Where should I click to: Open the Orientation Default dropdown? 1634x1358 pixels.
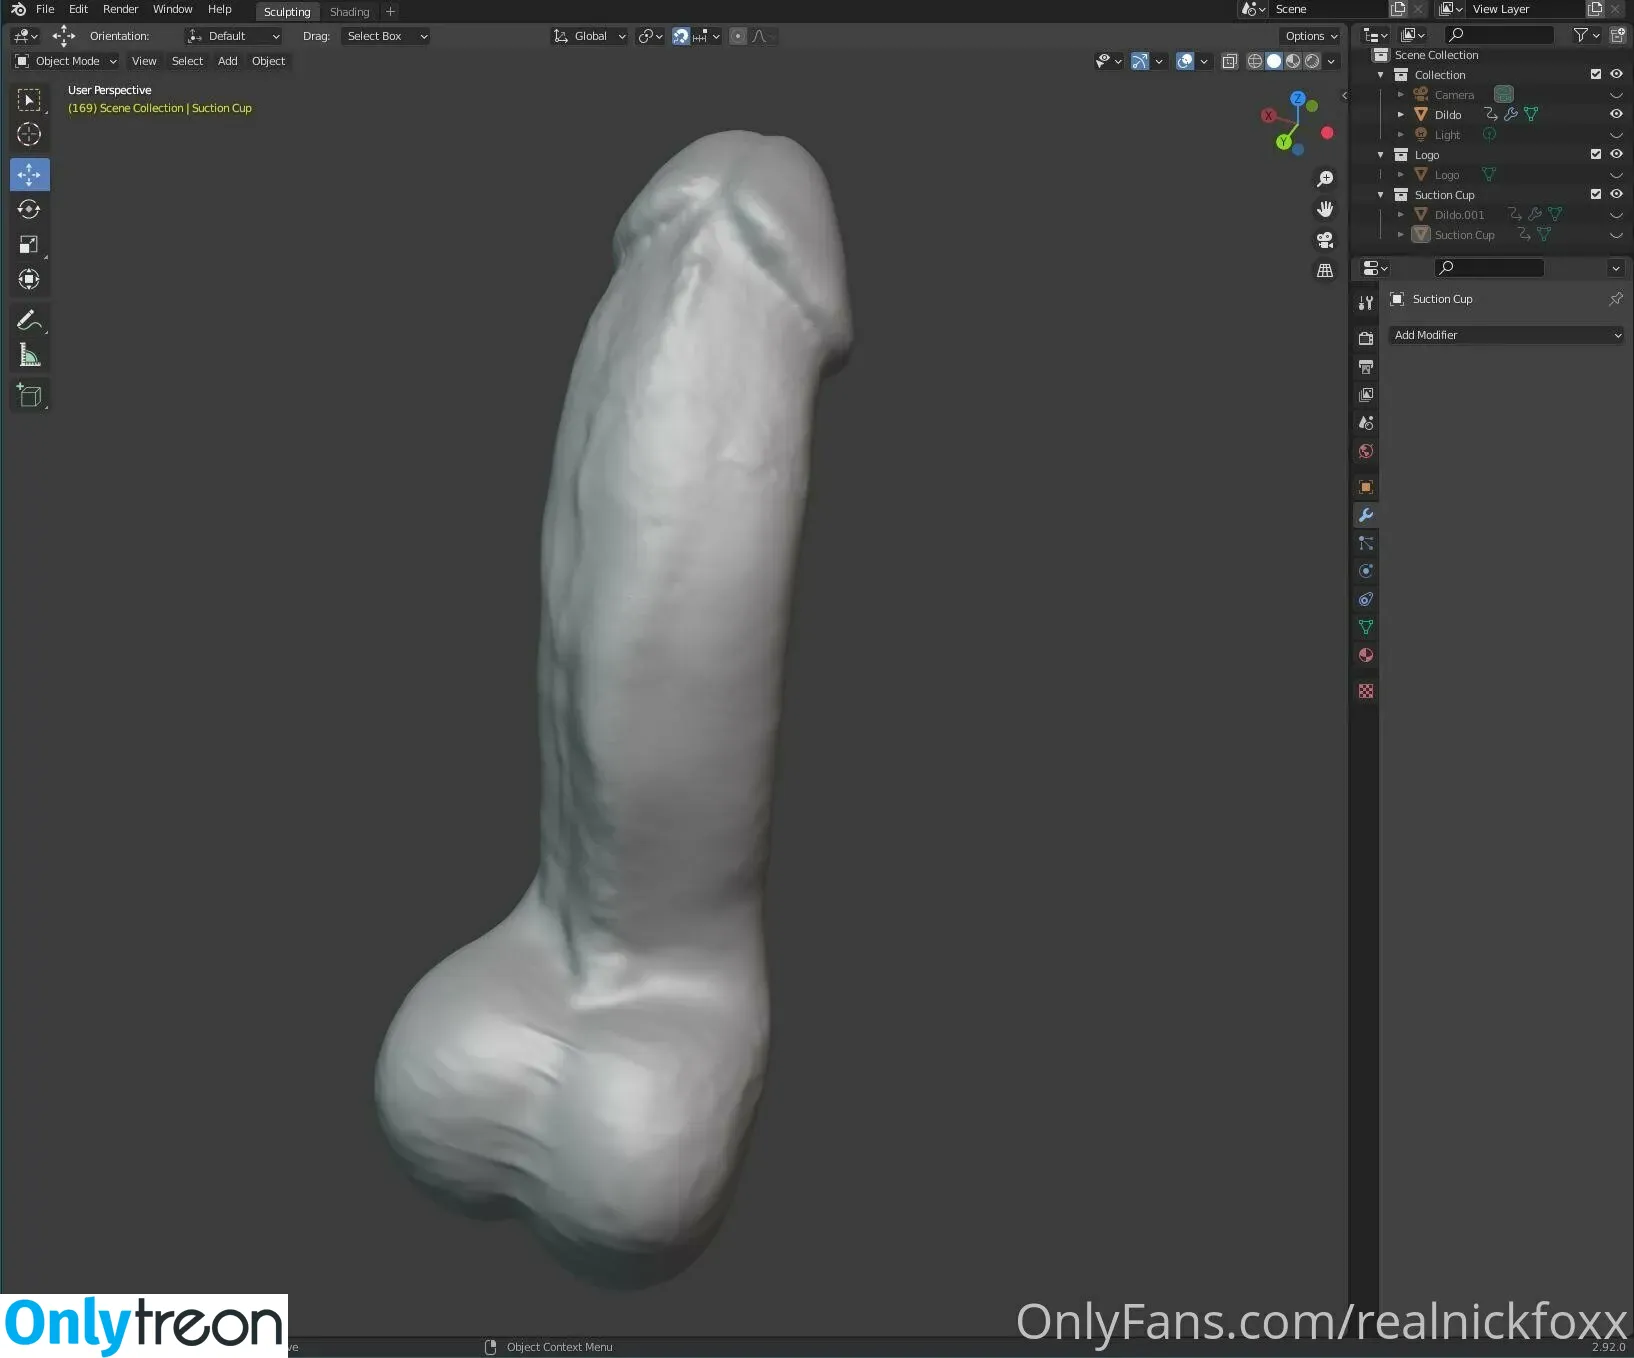pyautogui.click(x=233, y=36)
